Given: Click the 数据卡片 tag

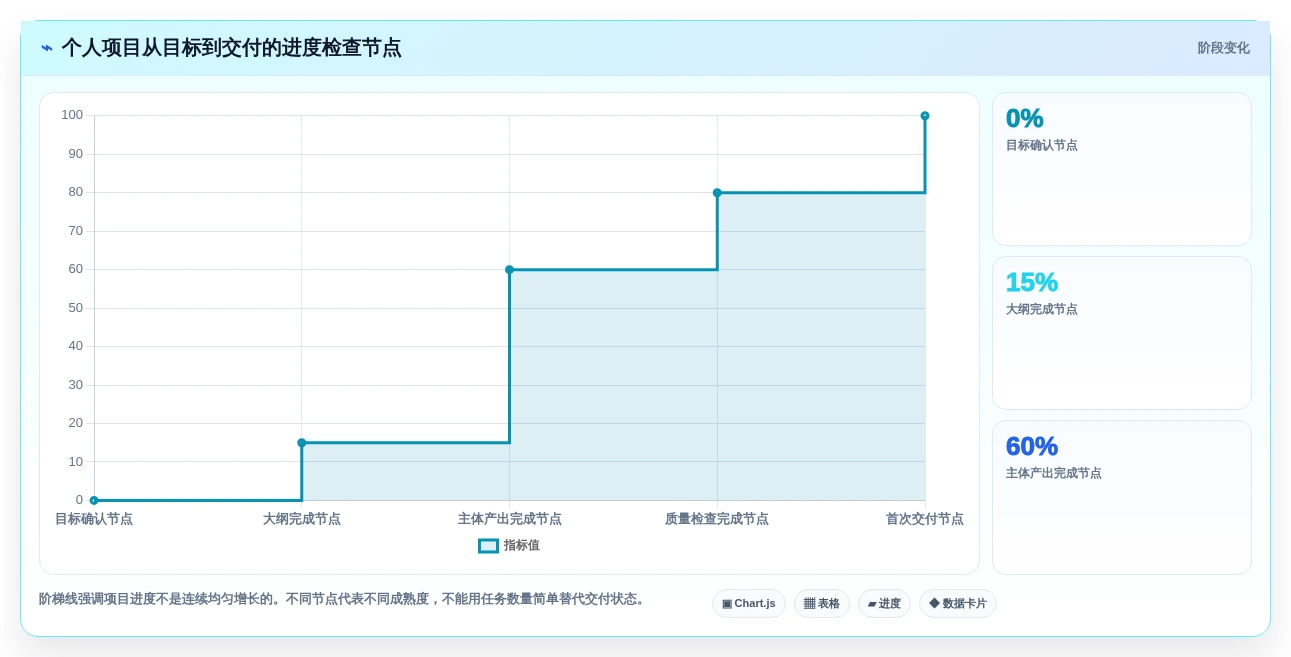Looking at the screenshot, I should point(958,604).
